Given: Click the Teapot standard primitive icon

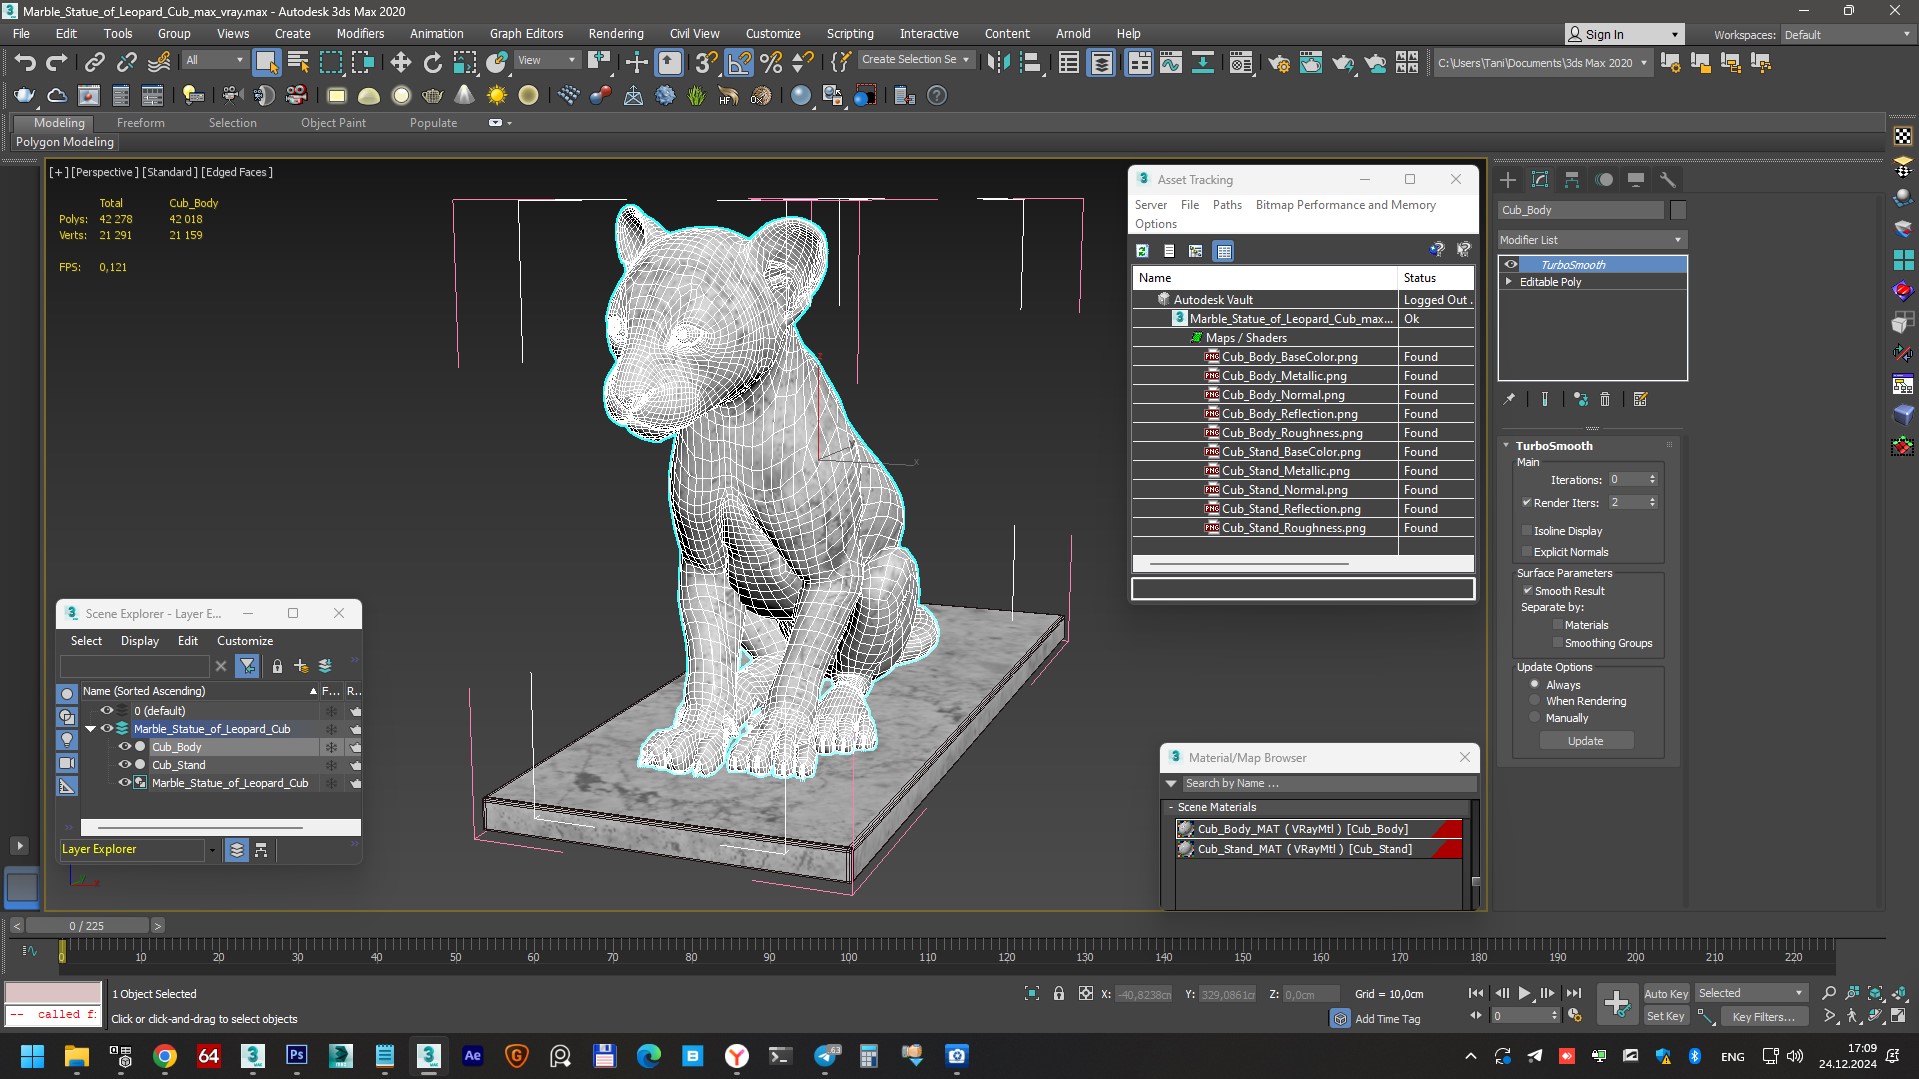Looking at the screenshot, I should [432, 96].
